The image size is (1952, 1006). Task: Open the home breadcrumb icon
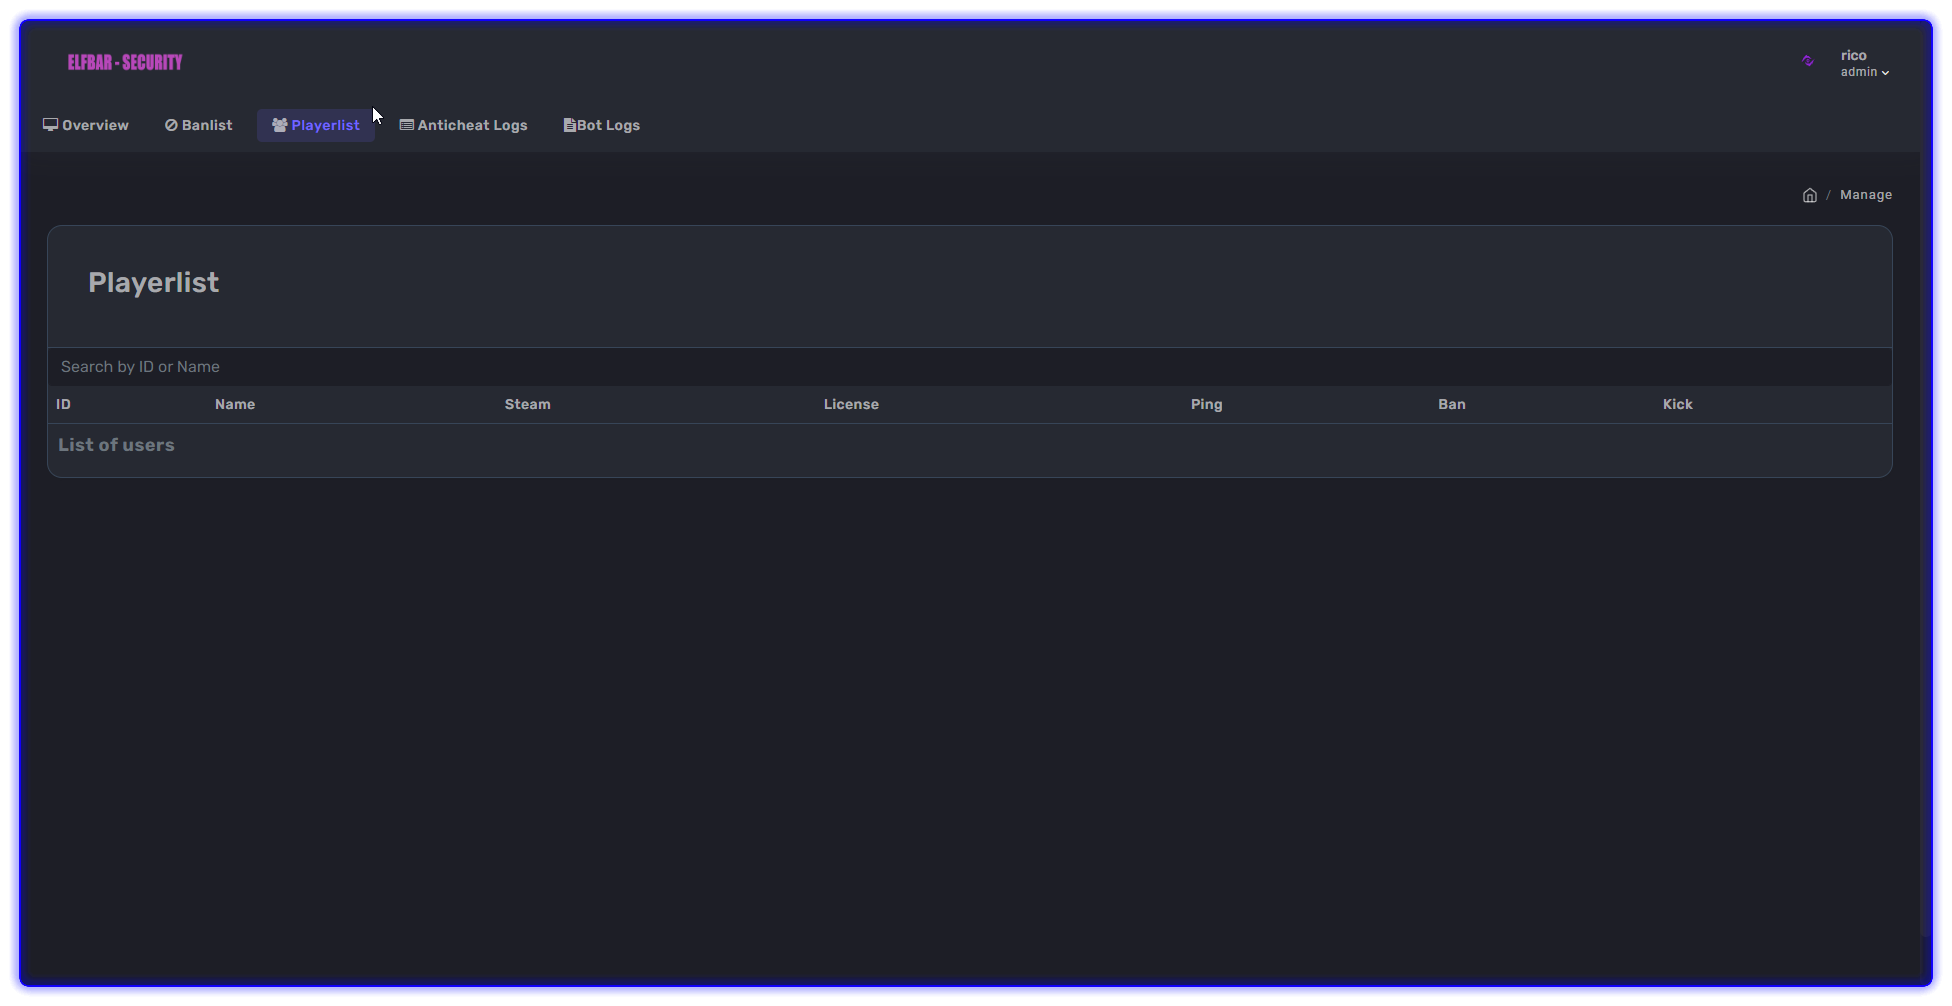1810,195
